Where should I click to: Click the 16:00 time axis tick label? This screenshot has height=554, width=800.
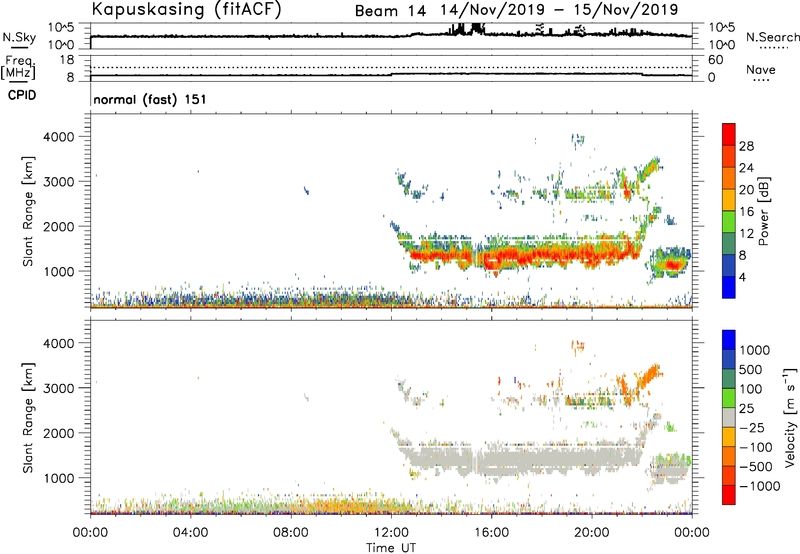[491, 533]
